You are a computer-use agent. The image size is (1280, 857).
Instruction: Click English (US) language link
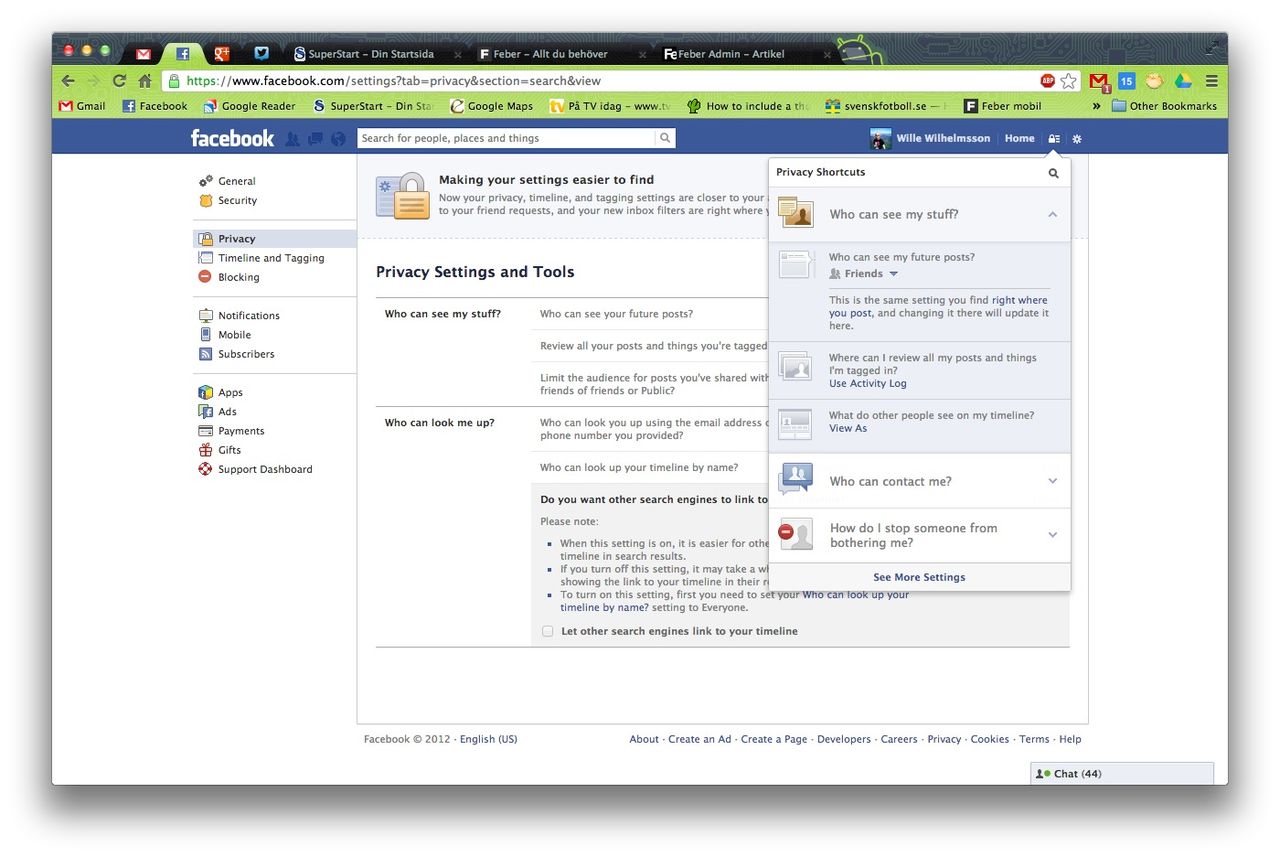[488, 739]
